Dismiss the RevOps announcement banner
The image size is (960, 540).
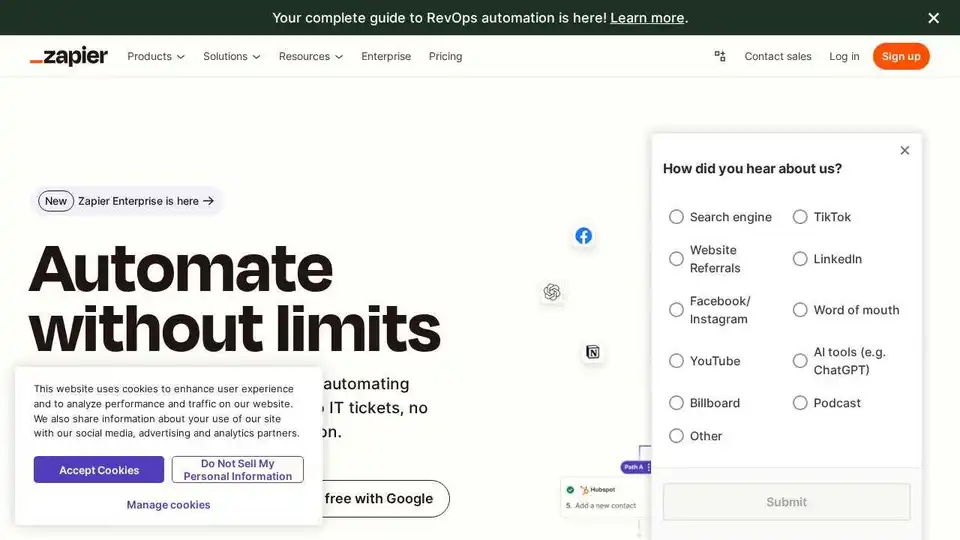[933, 18]
